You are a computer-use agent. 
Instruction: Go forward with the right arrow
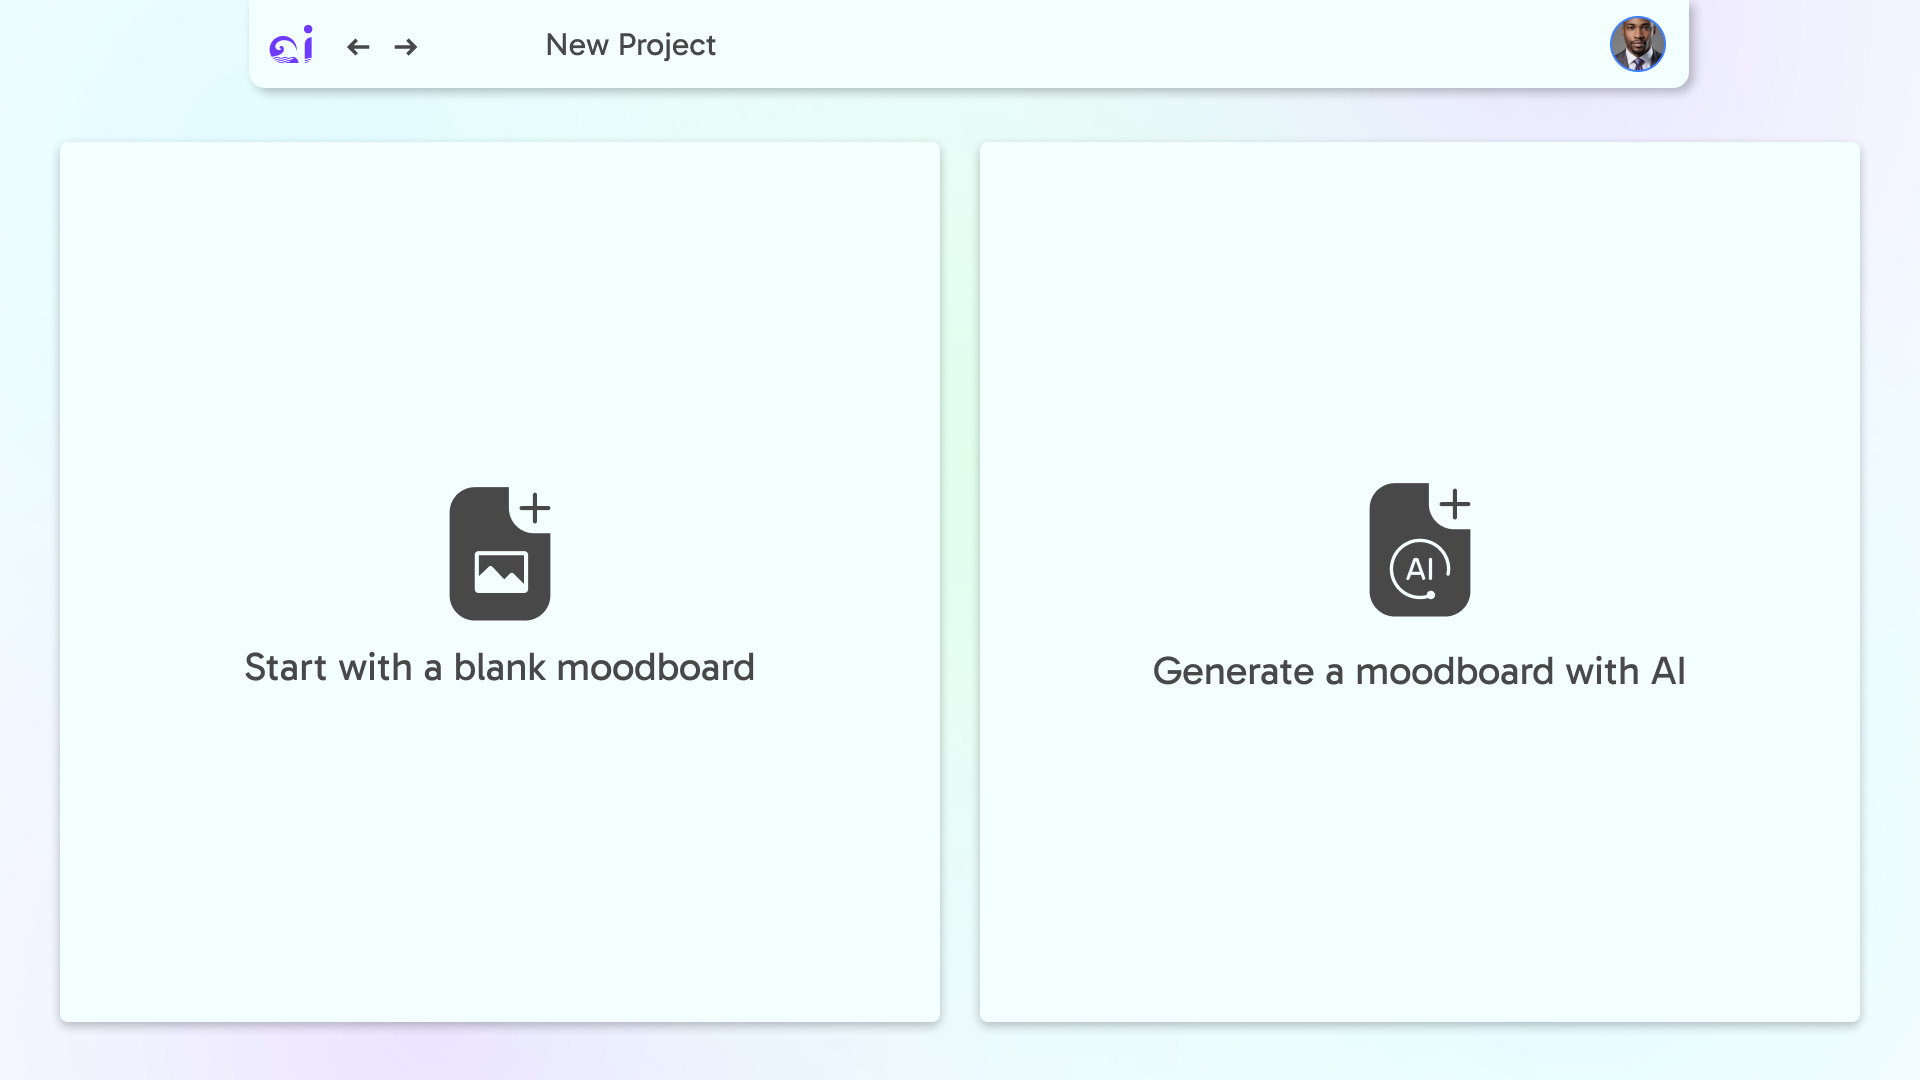[405, 47]
